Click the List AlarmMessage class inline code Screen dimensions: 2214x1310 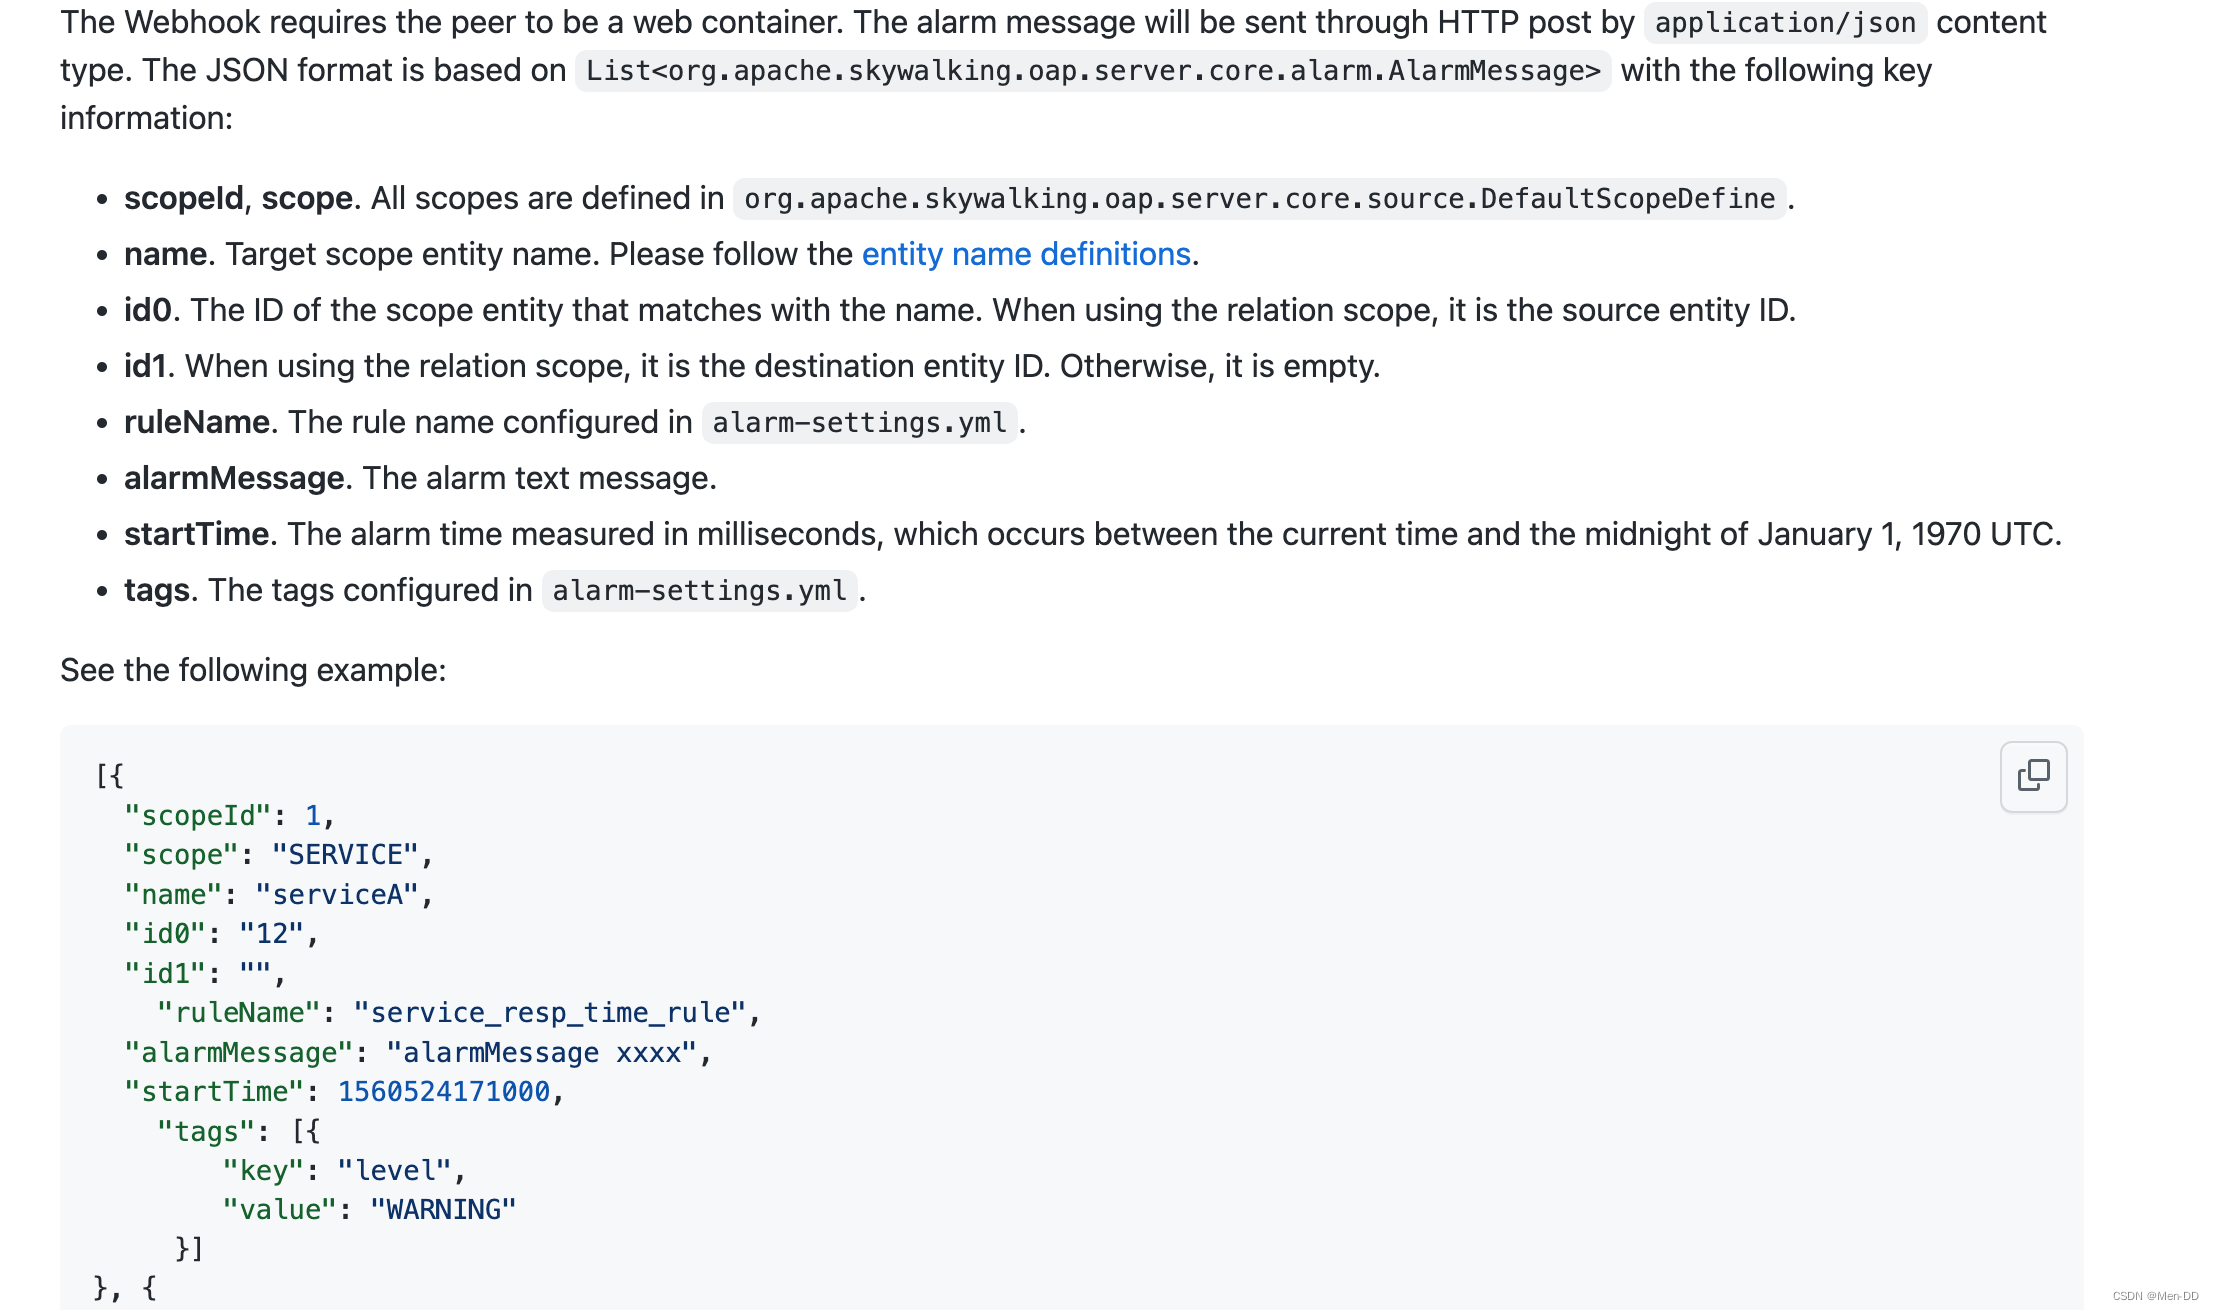(x=1093, y=70)
